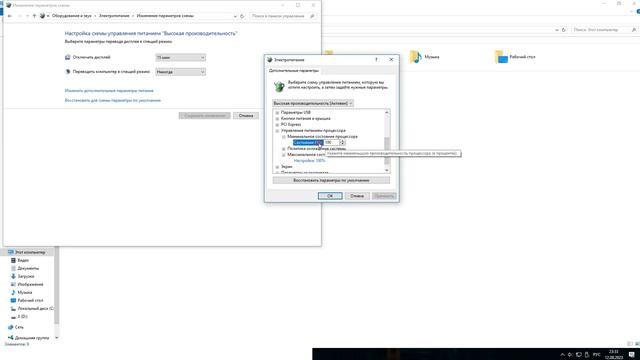Select the Дополнительные параметры tab
The width and height of the screenshot is (640, 360).
[293, 71]
